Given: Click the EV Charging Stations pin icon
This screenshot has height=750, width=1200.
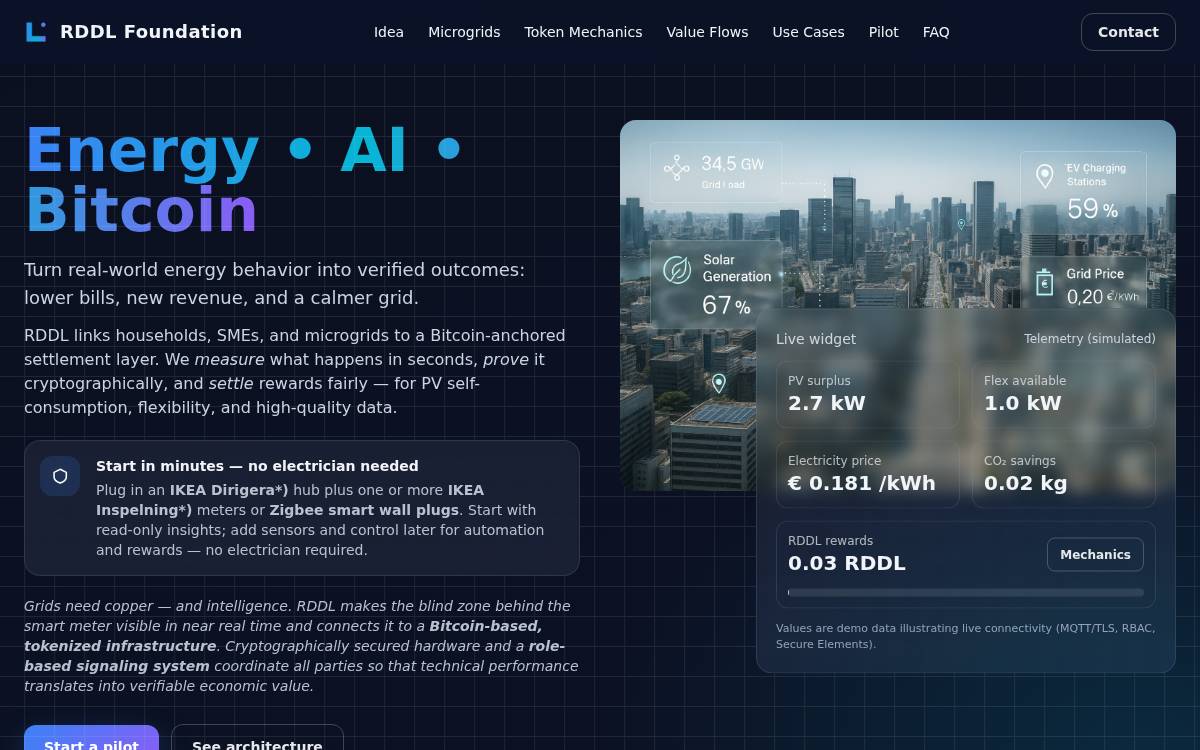Looking at the screenshot, I should (1045, 177).
